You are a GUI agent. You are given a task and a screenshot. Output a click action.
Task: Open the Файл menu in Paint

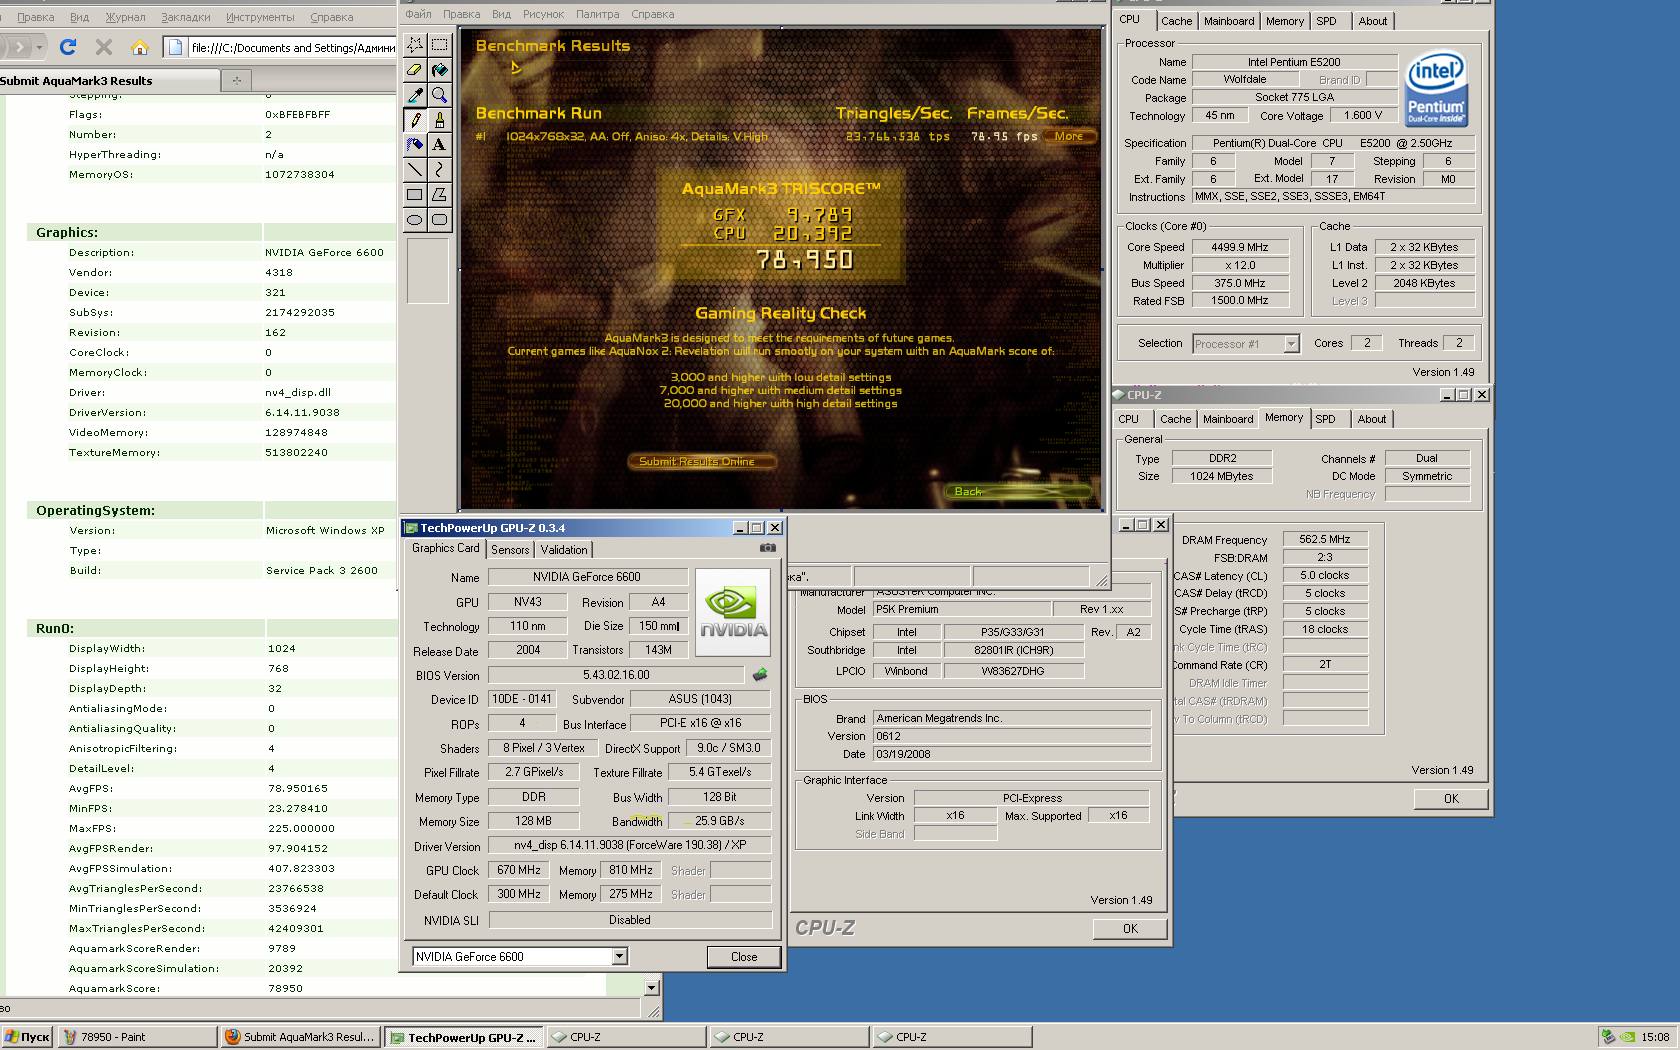[418, 14]
